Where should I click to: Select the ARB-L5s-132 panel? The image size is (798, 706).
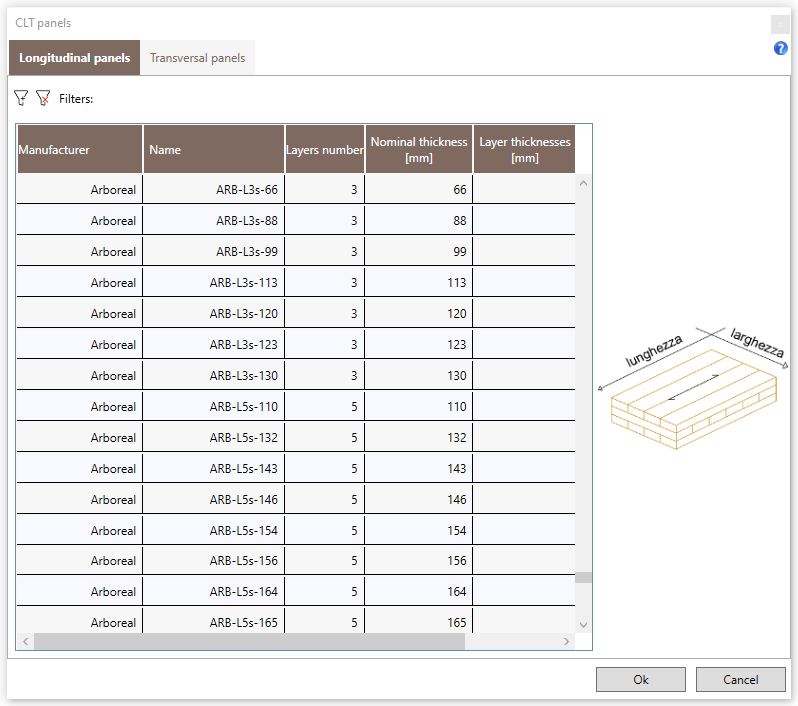[x=244, y=438]
